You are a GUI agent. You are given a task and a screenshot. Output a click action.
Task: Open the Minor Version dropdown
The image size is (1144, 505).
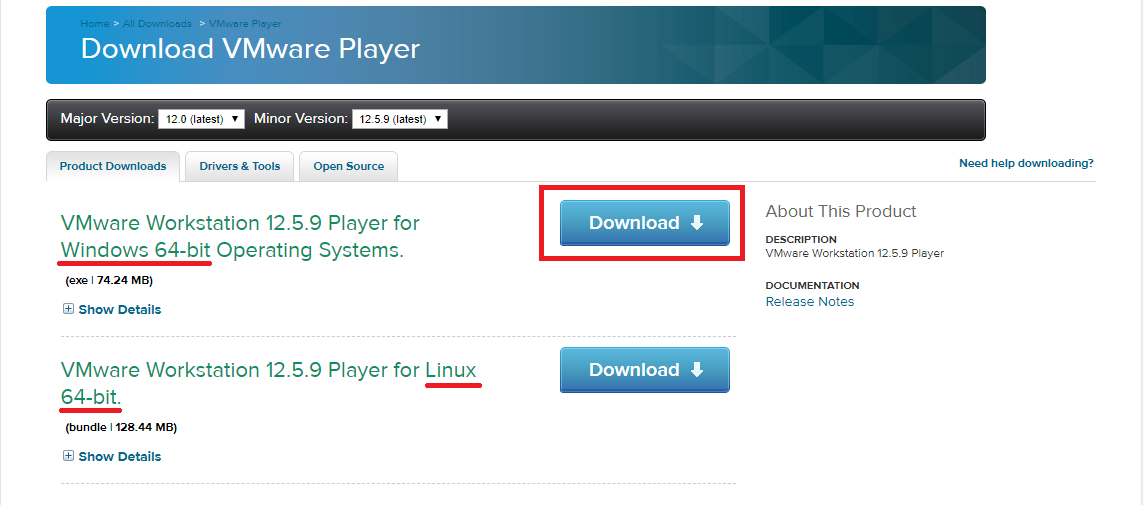pos(400,119)
